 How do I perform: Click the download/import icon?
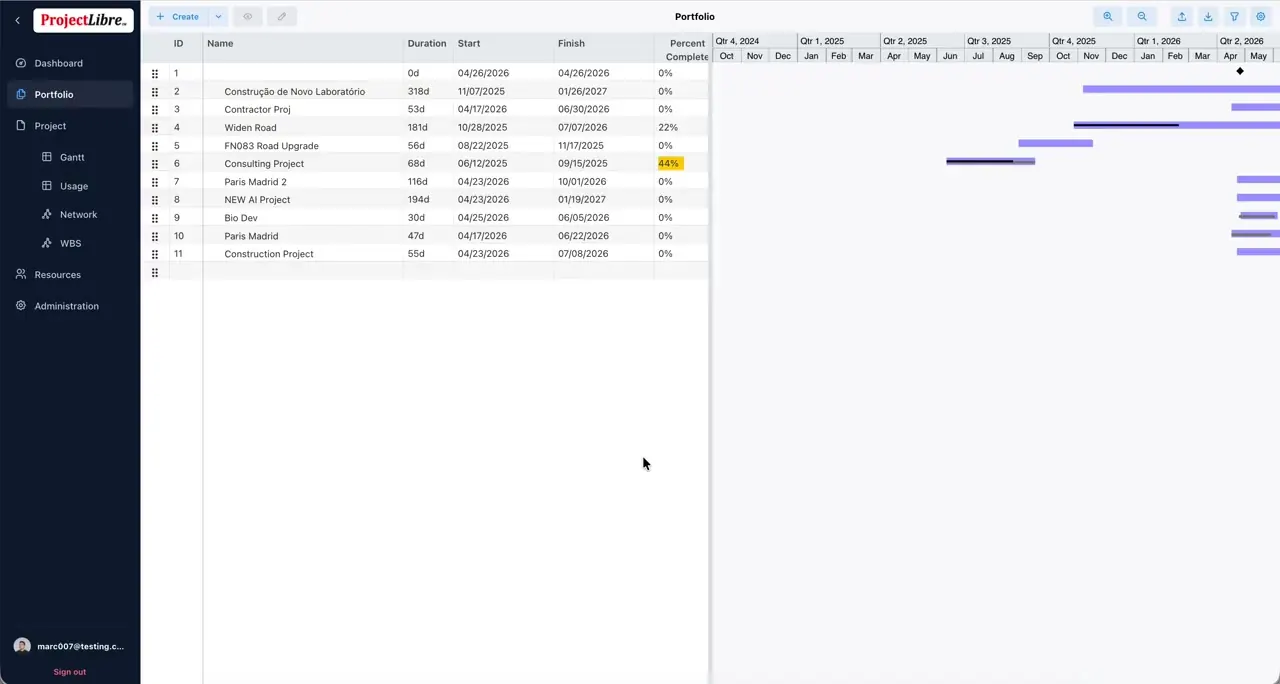[x=1208, y=17]
